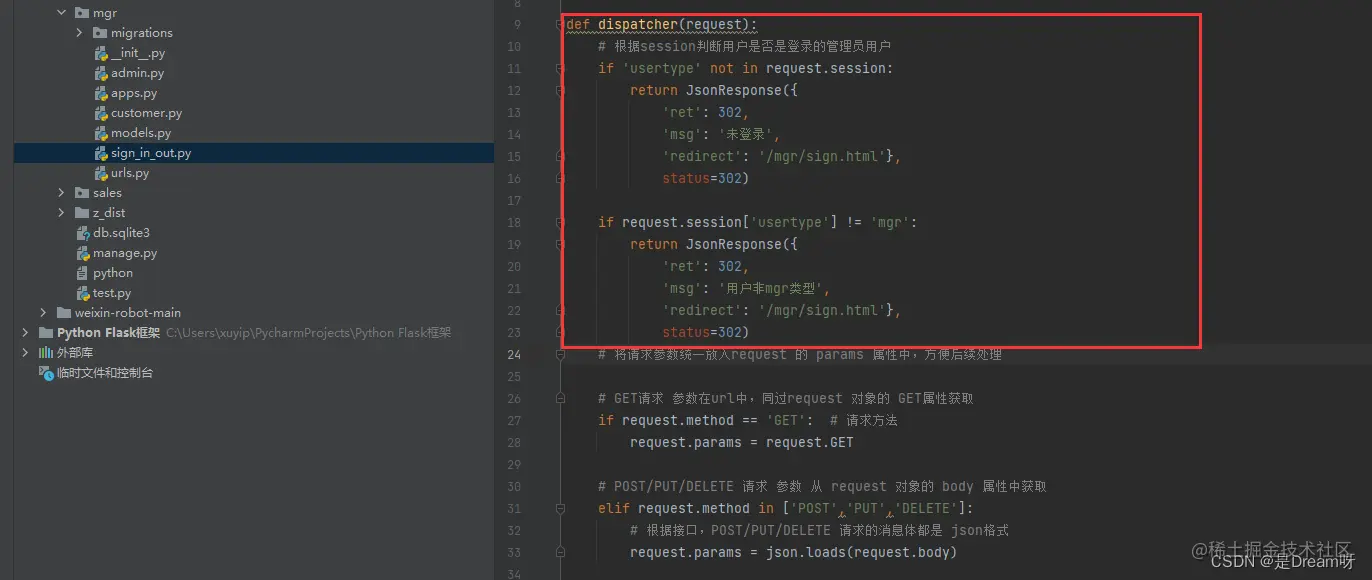Open models.py from the project tree

click(x=141, y=133)
